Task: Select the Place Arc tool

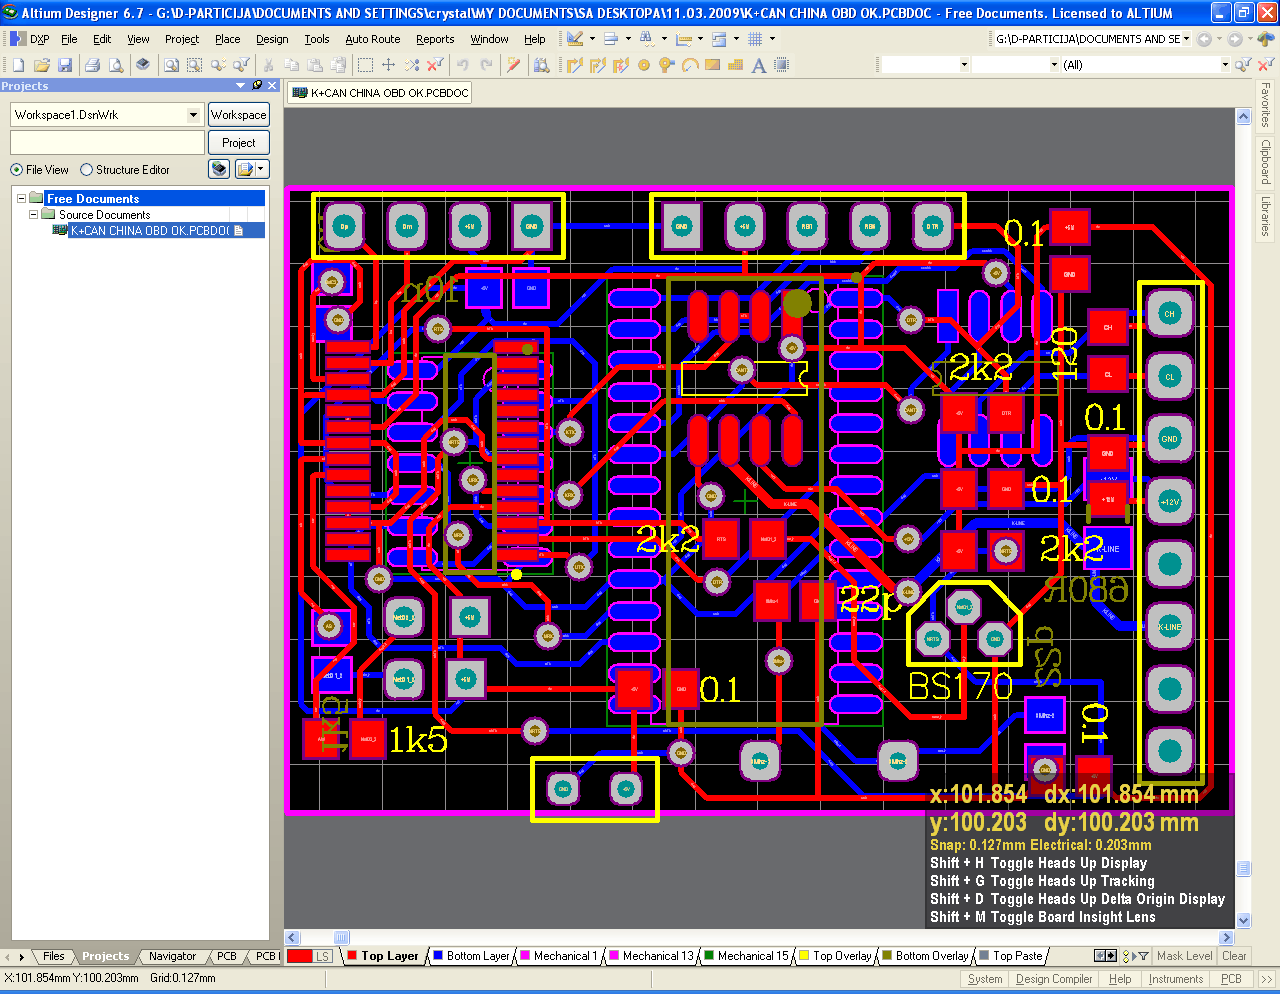Action: pyautogui.click(x=689, y=64)
